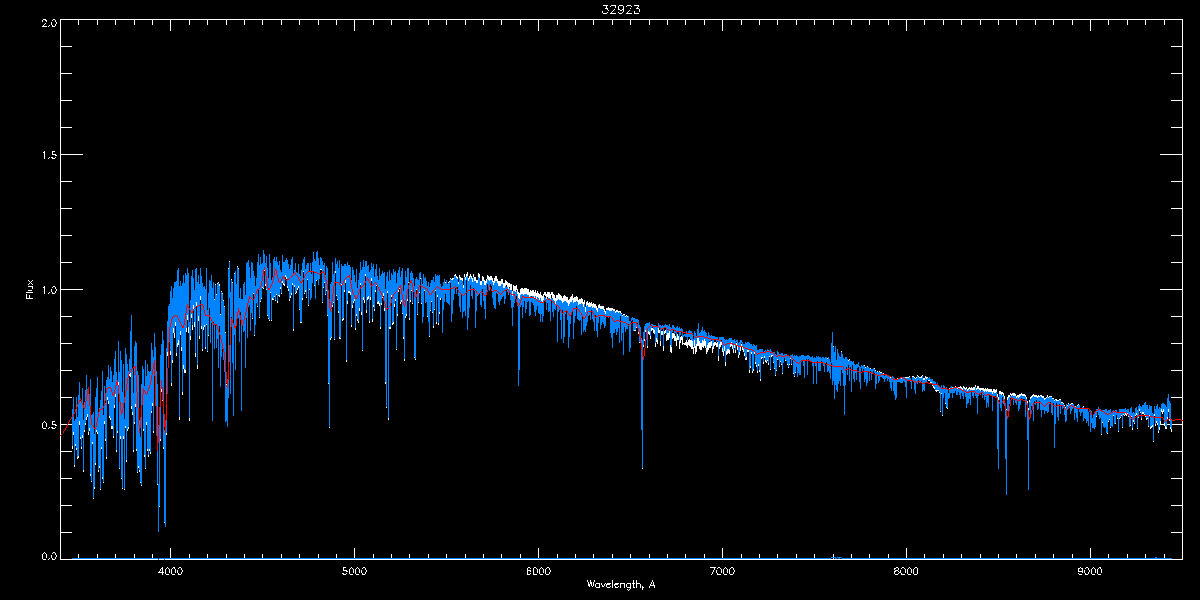1200x600 pixels.
Task: Click the x-axis tick label 9000
Action: point(1090,571)
